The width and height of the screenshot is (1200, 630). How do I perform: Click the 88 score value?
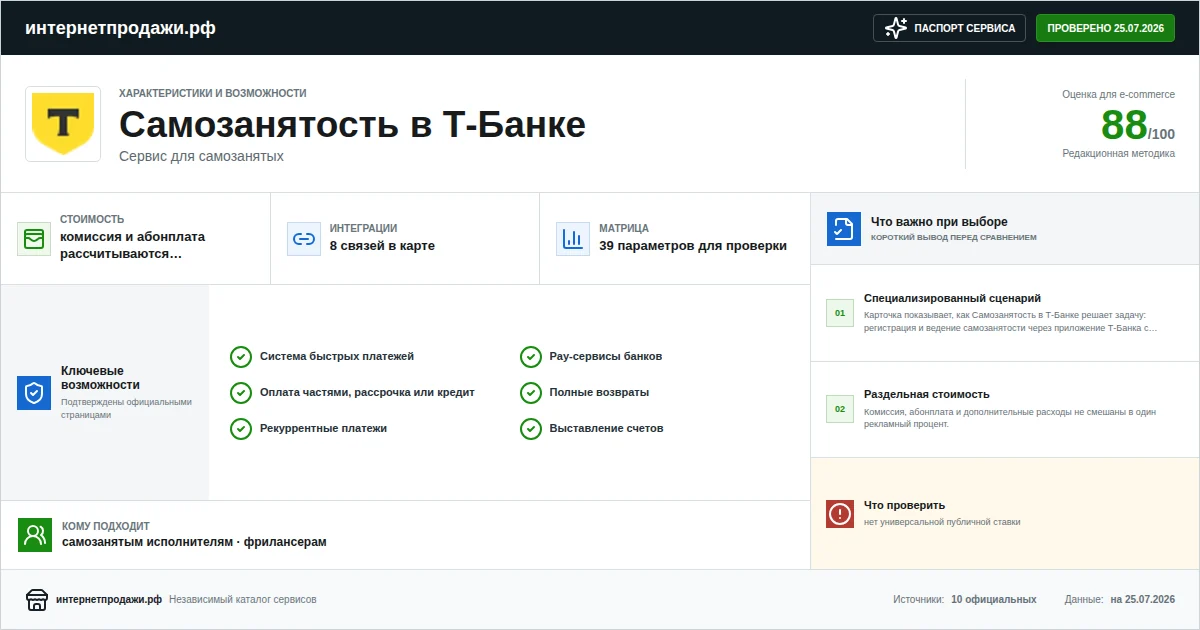click(x=1124, y=125)
